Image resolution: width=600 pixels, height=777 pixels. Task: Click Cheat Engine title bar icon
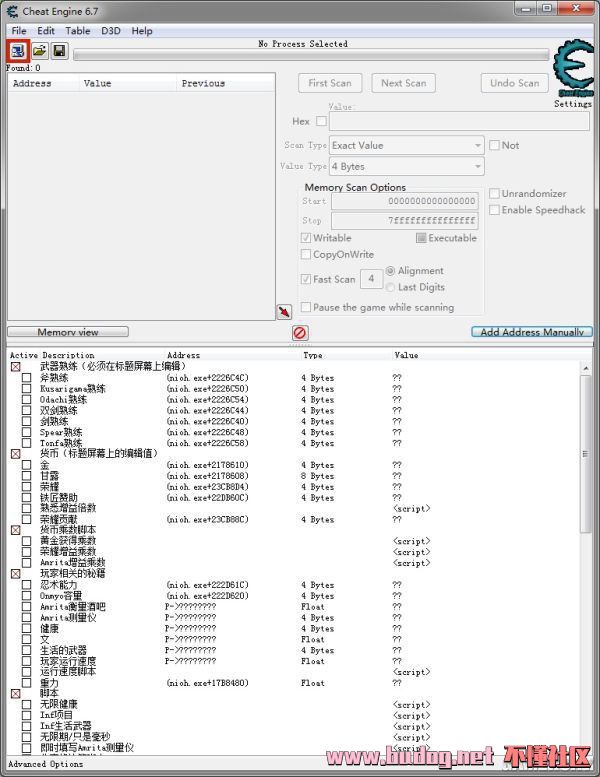point(11,10)
